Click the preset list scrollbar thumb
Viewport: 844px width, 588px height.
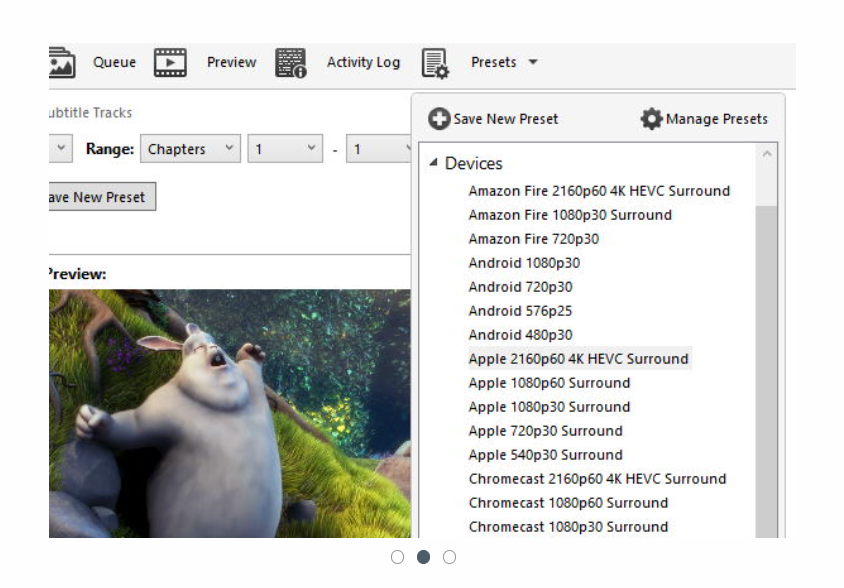[x=766, y=371]
